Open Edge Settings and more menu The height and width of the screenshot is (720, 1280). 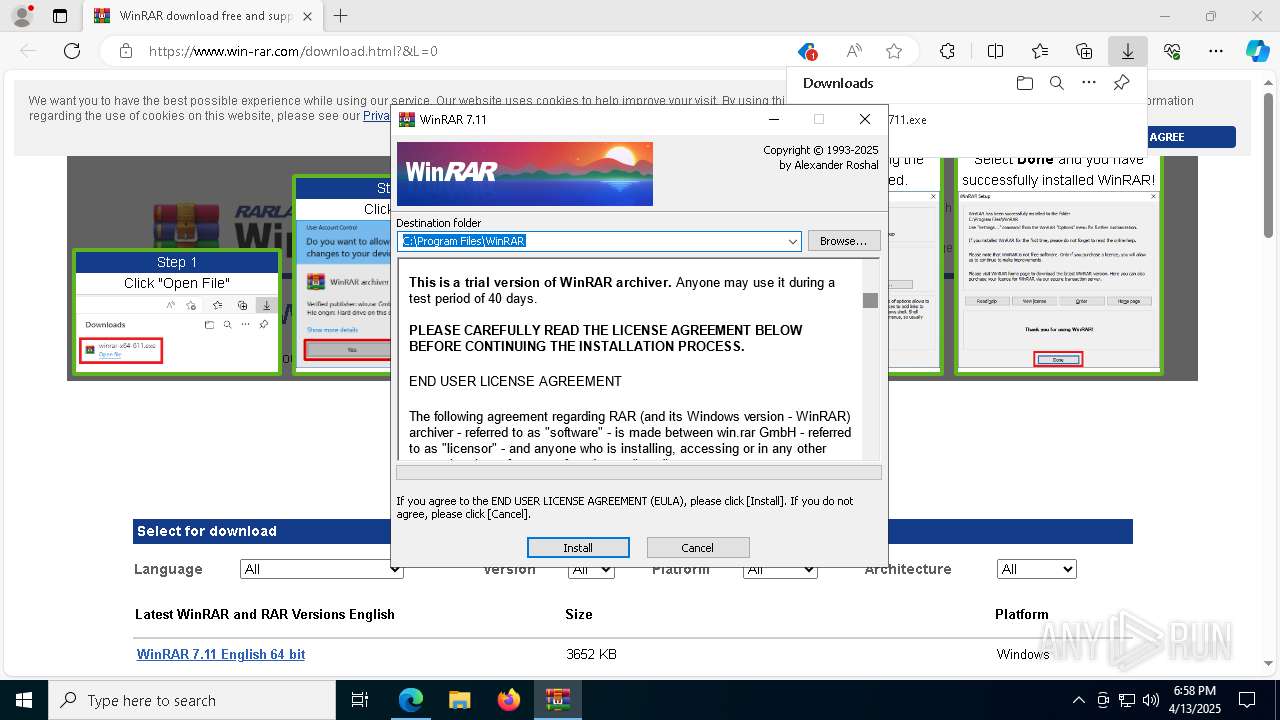[1216, 51]
